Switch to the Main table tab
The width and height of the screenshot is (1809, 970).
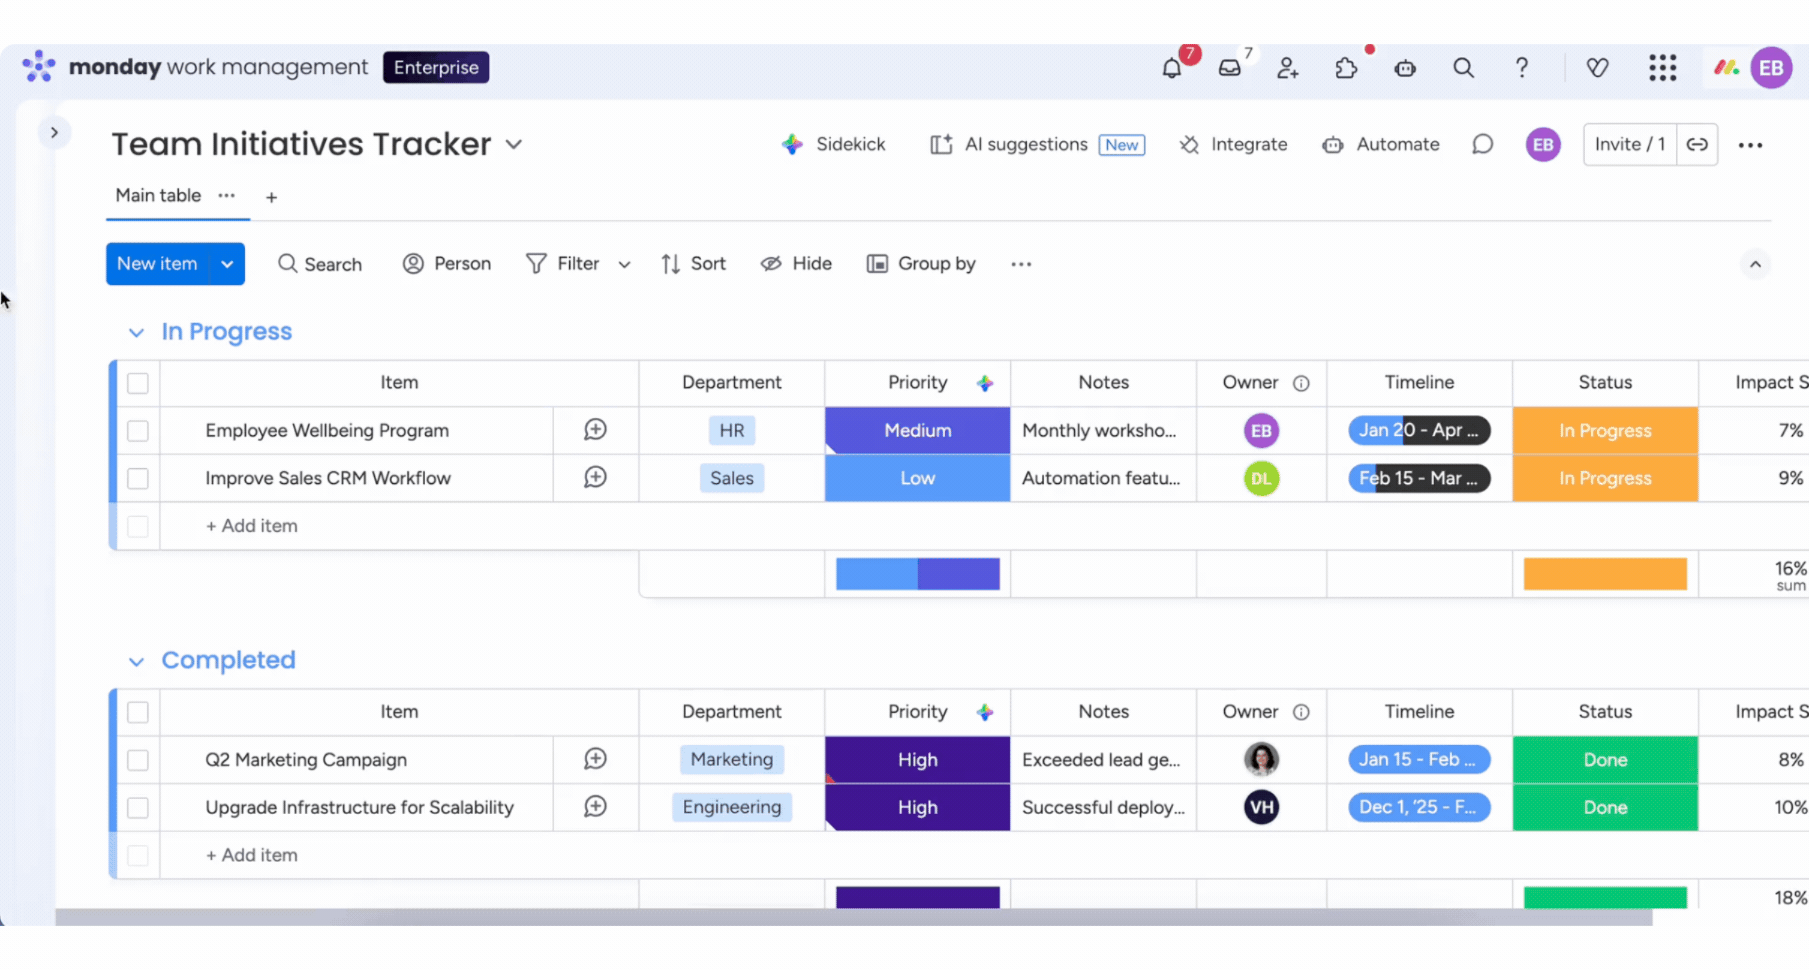[x=158, y=196]
